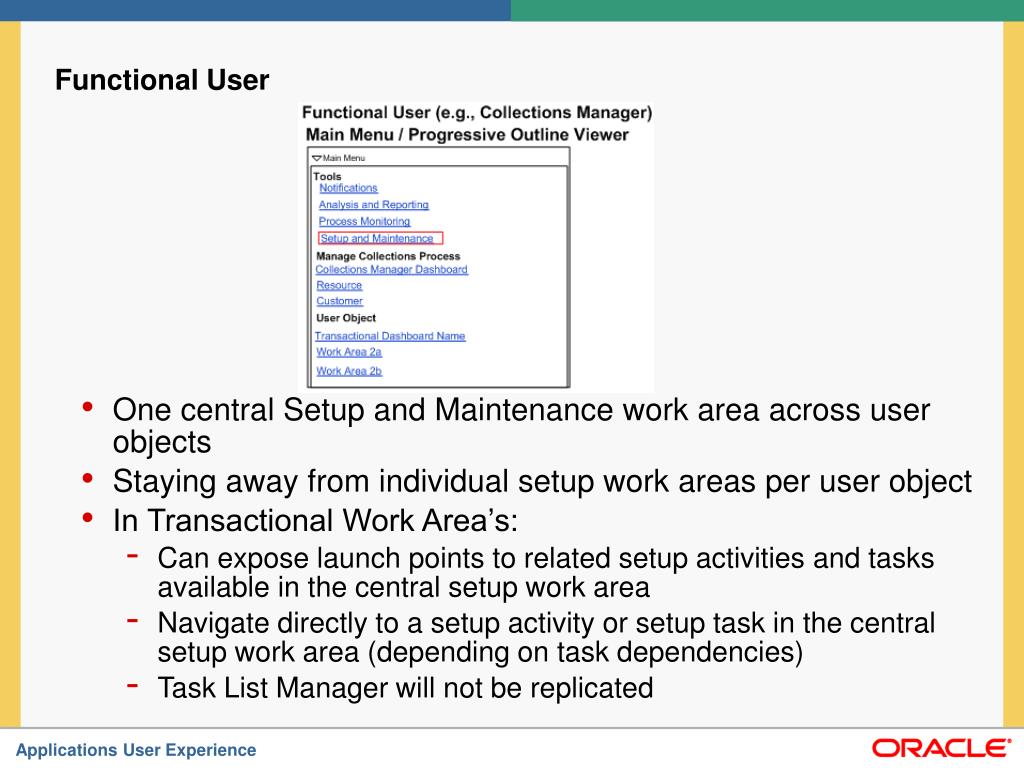Viewport: 1024px width, 768px height.
Task: Click bullet about one central Setup and Maintenance
Action: coord(521,426)
